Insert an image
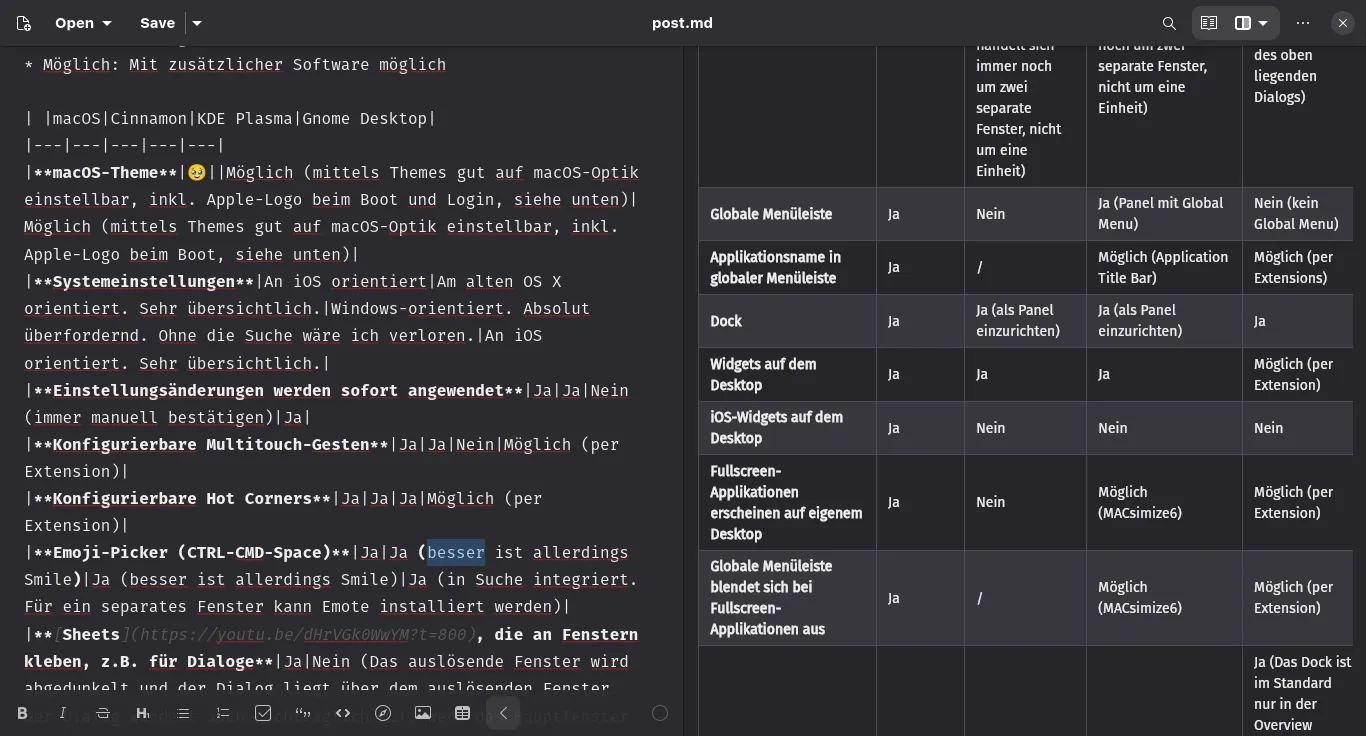Viewport: 1366px width, 736px height. 423,713
